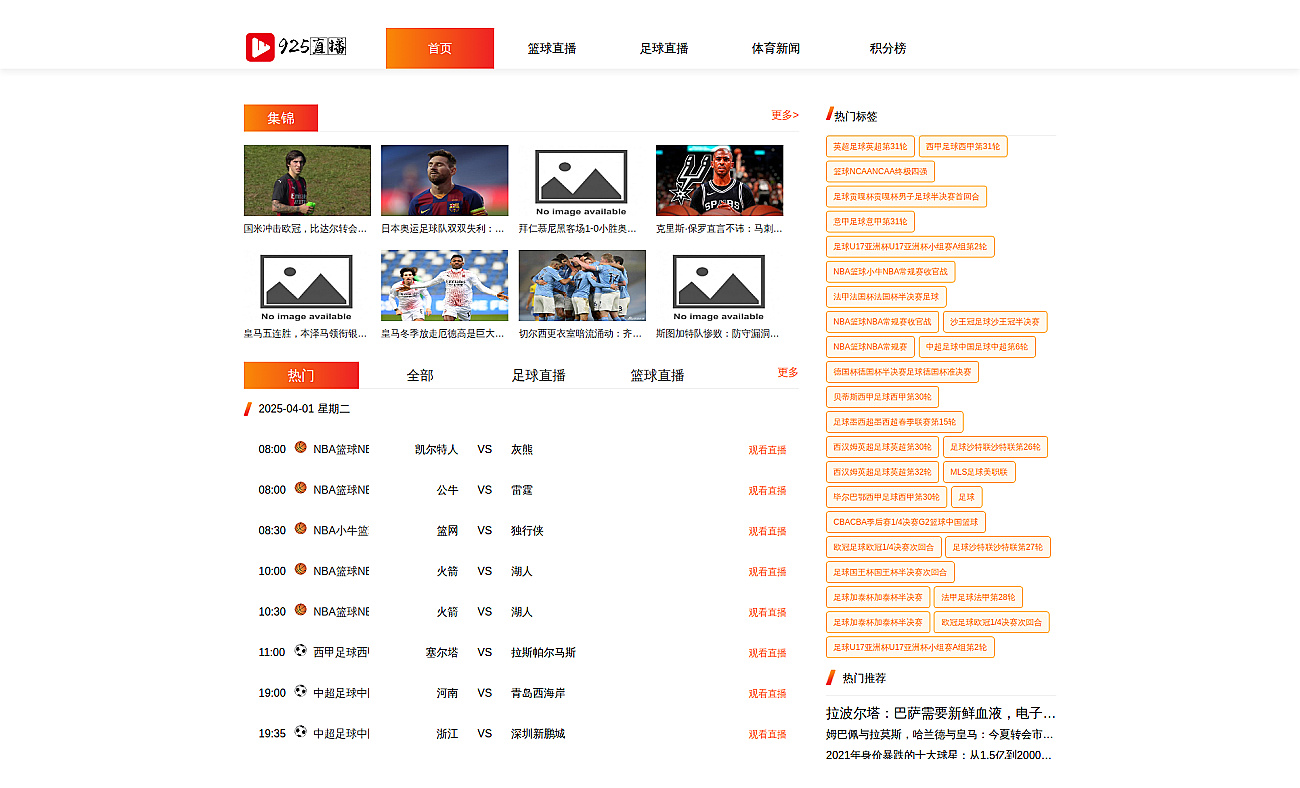Click 观看直播 for 浙江 vs 深圳新鹏城

coord(768,734)
